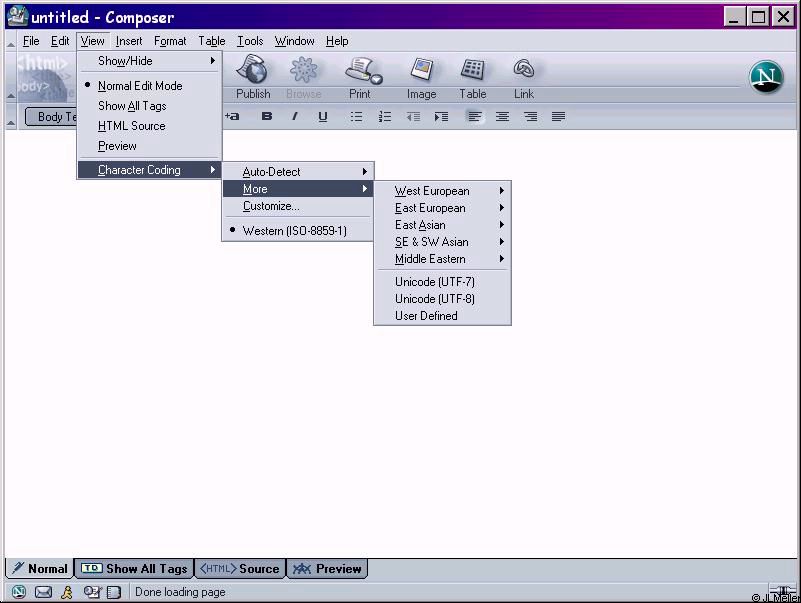This screenshot has height=603, width=801.
Task: Click the Browse toolbar button
Action: click(304, 78)
